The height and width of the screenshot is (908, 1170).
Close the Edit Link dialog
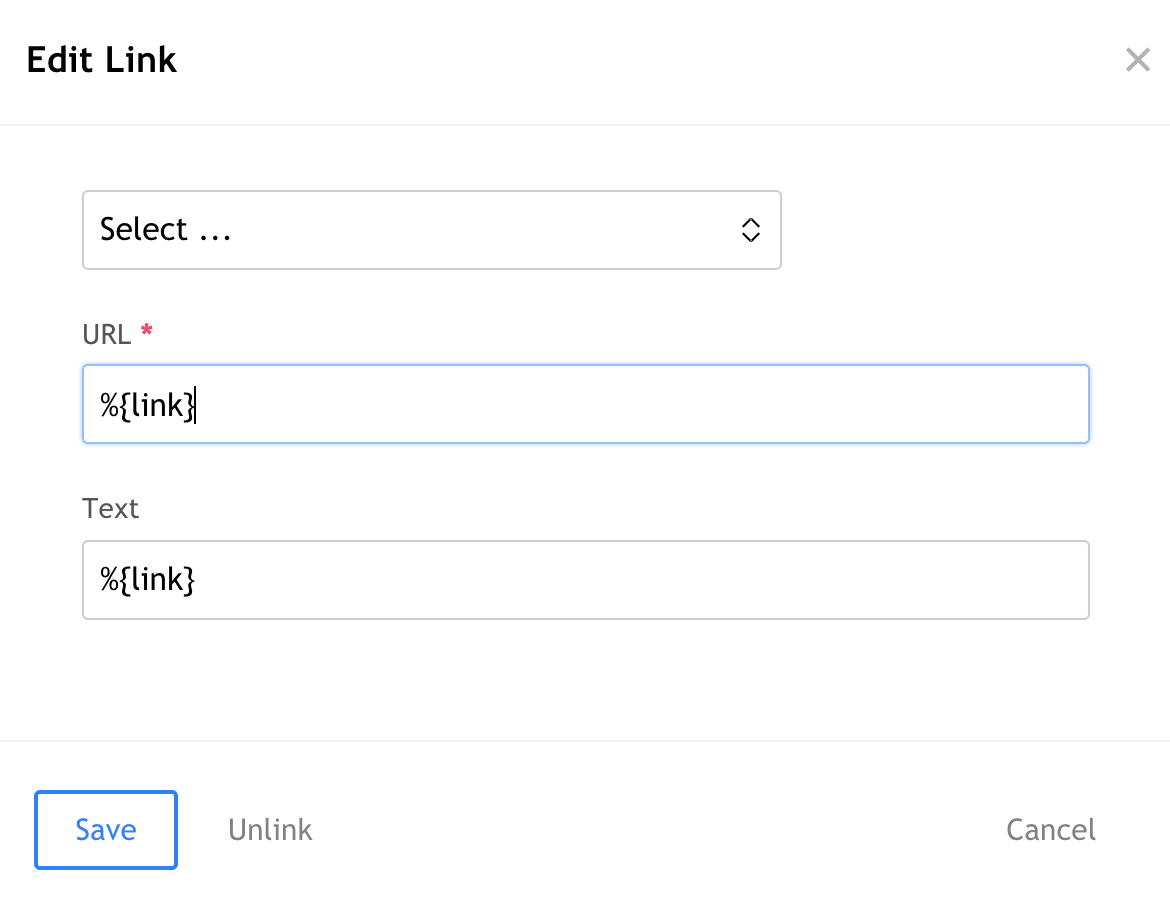point(1137,60)
